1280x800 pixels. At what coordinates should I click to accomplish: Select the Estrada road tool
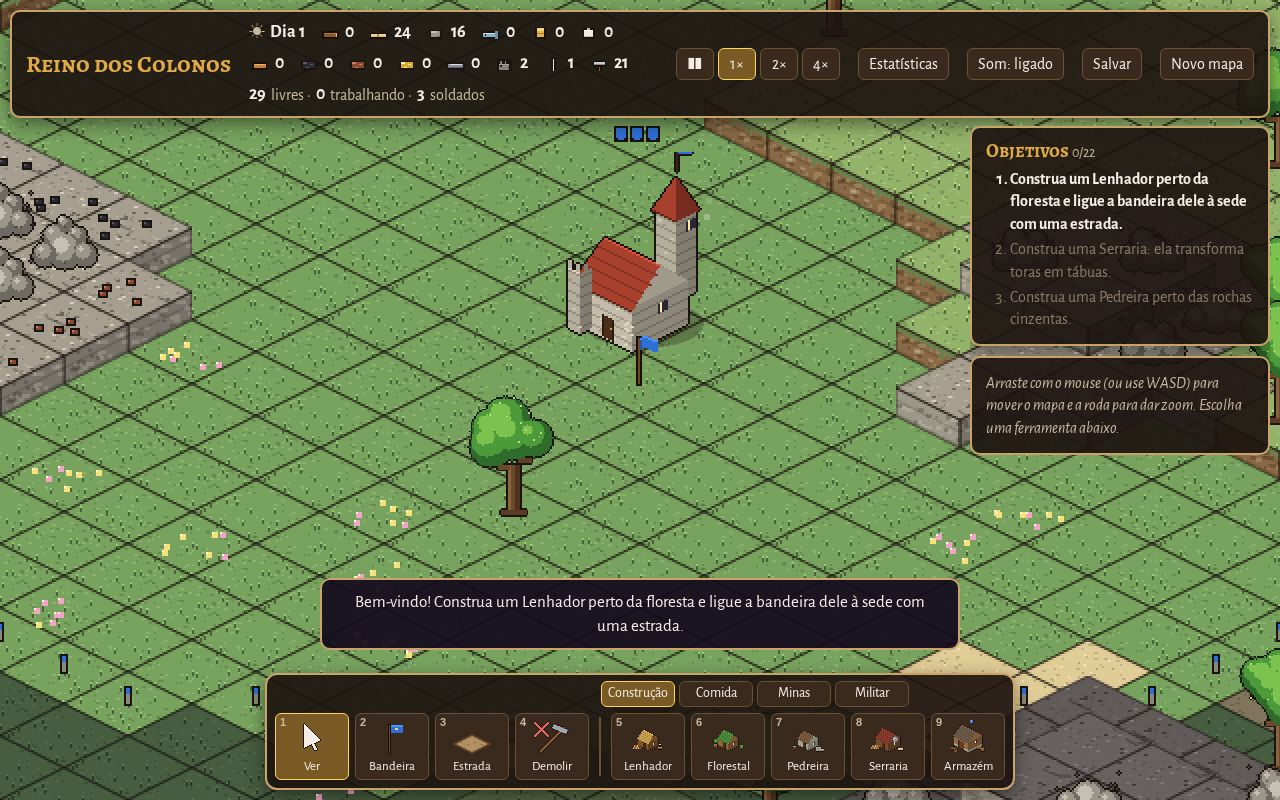[x=472, y=746]
